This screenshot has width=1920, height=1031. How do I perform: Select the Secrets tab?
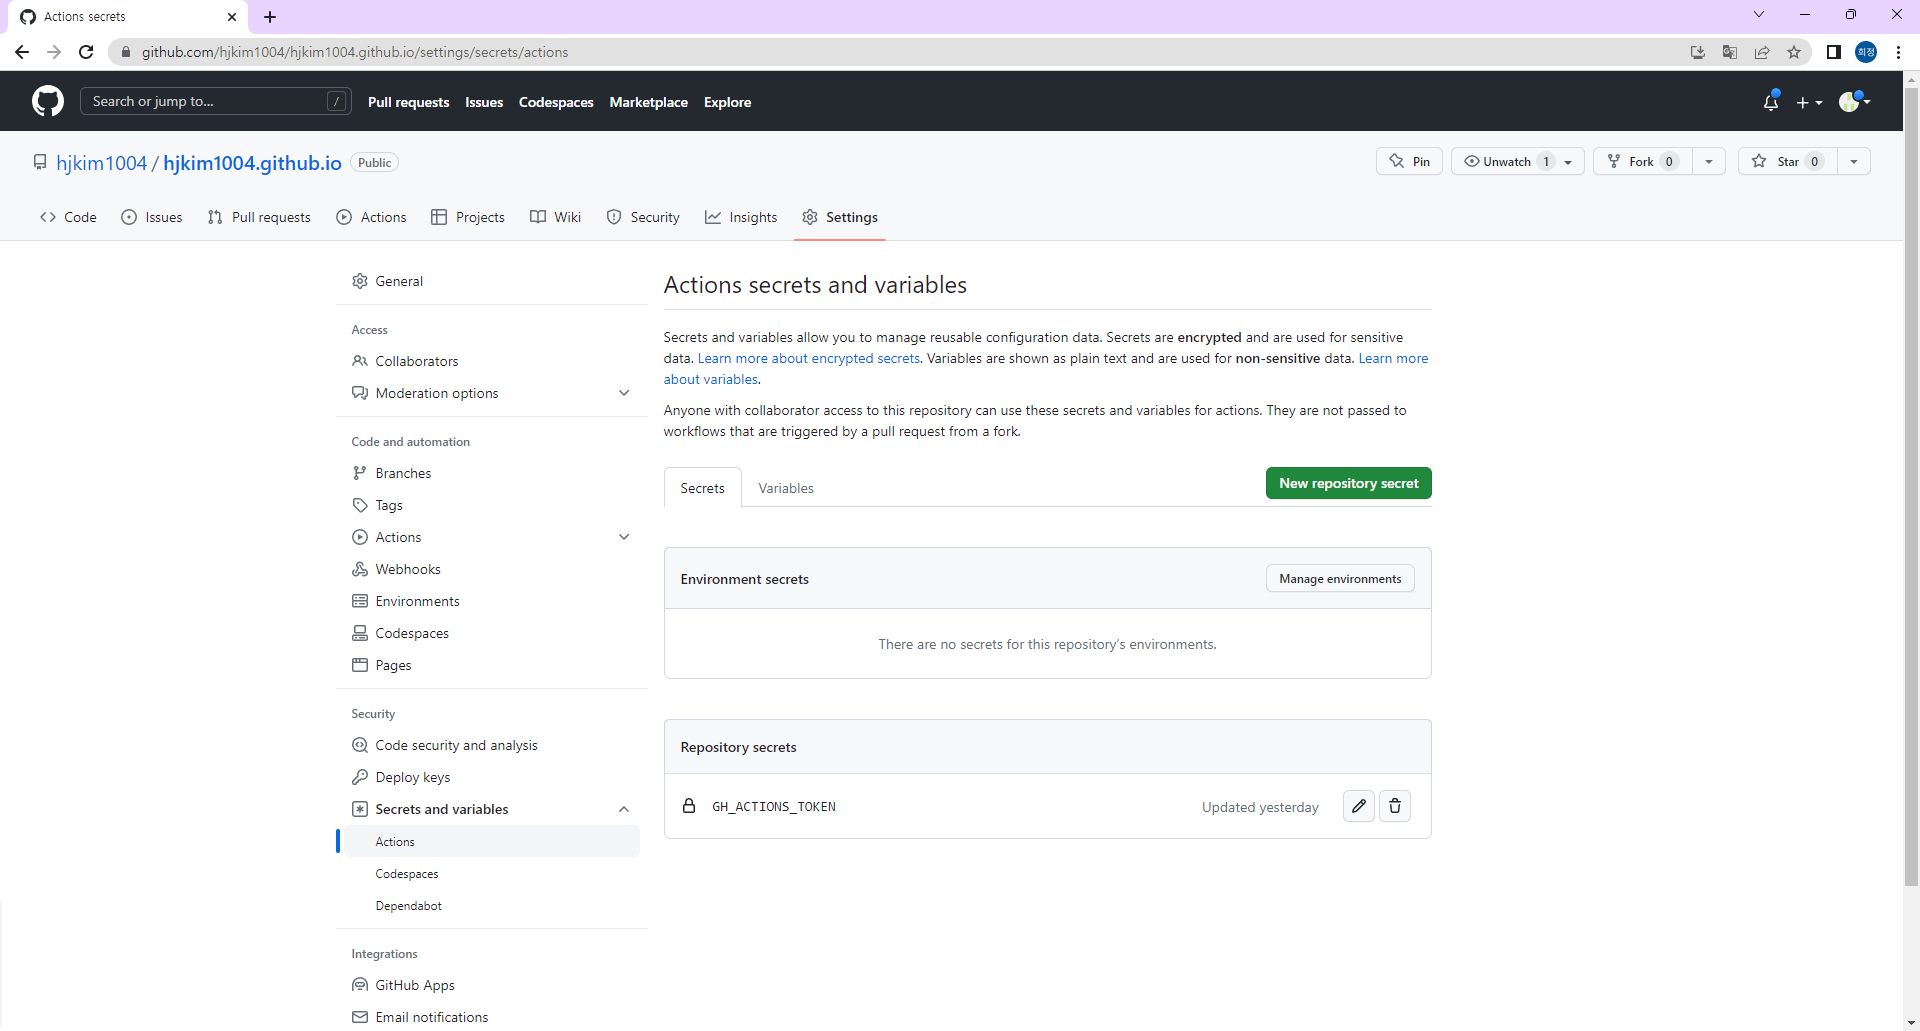tap(702, 488)
